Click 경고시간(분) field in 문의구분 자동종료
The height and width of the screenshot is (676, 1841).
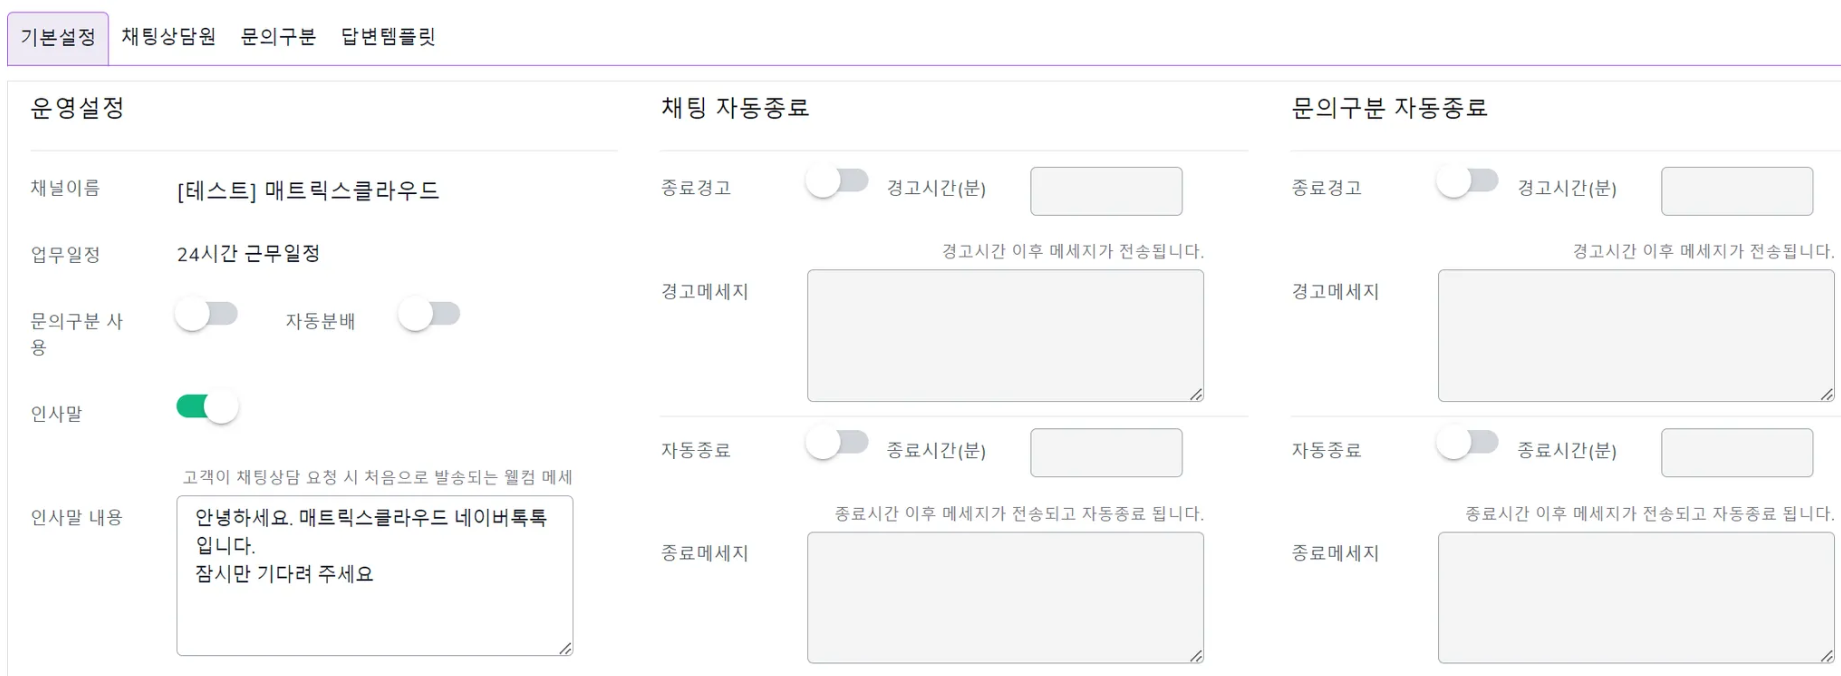click(1736, 191)
